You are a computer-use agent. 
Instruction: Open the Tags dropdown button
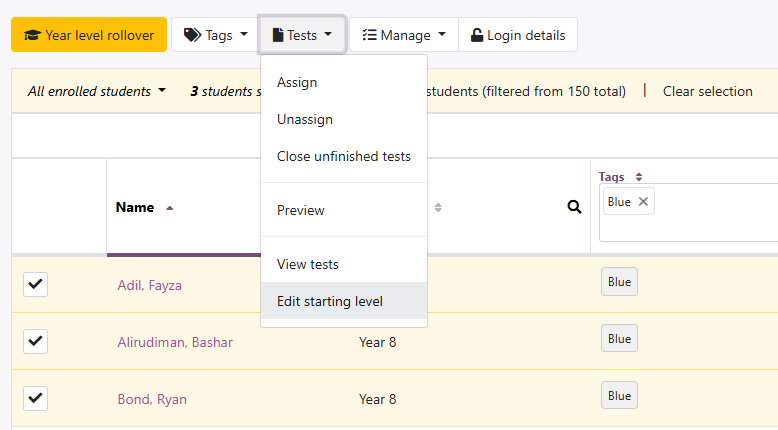(215, 35)
